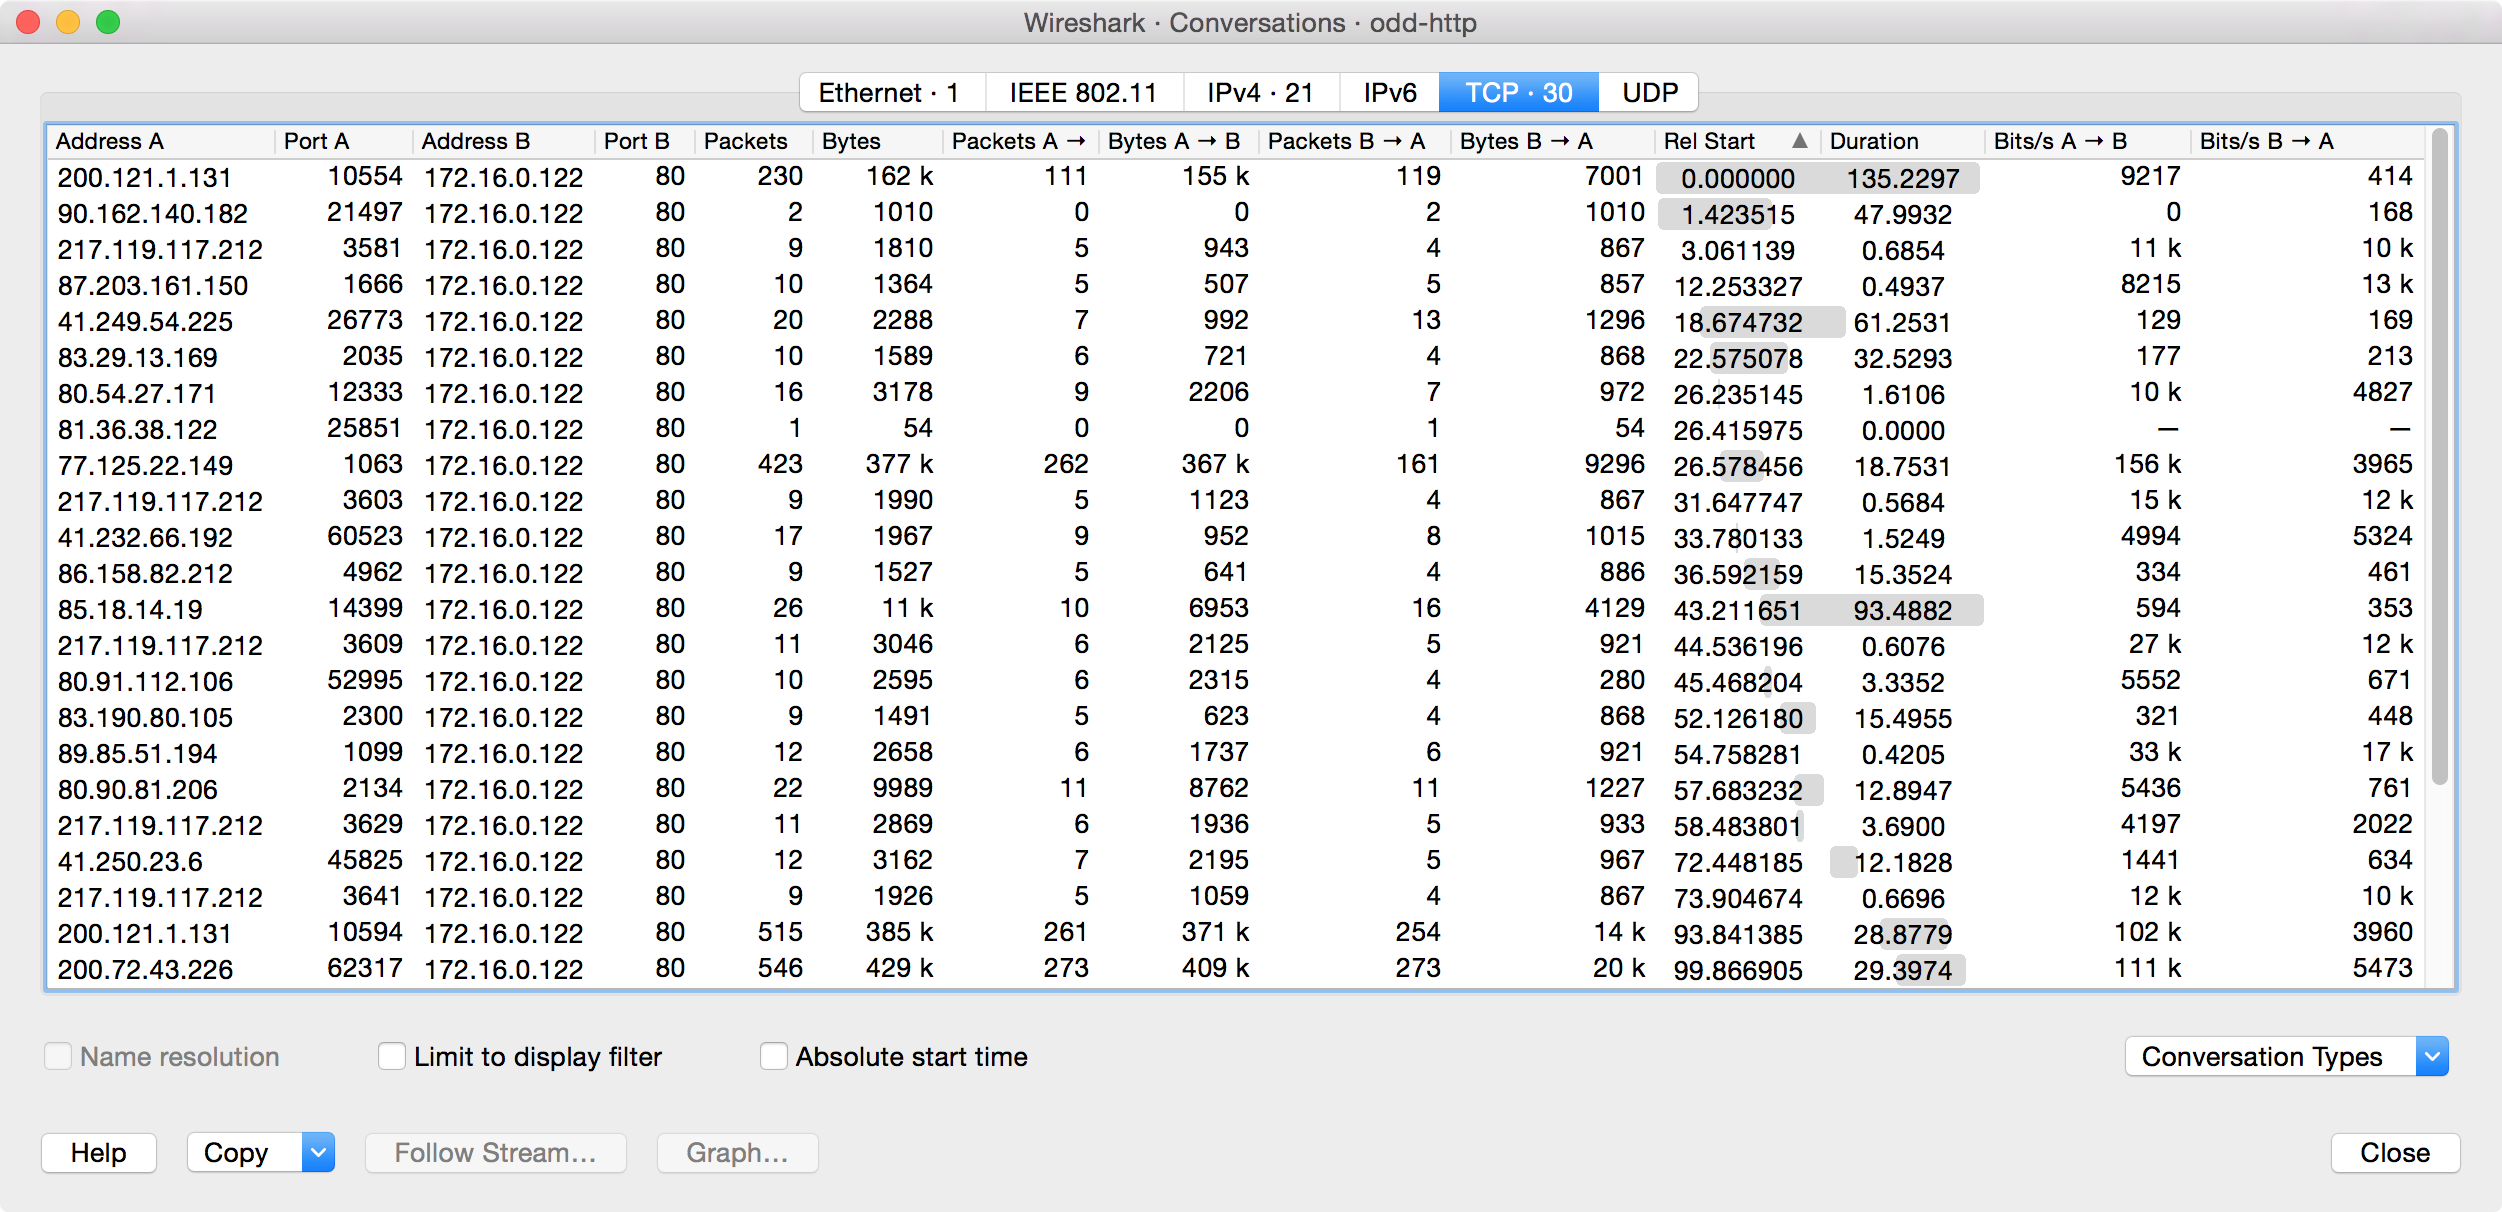2502x1212 pixels.
Task: Enable Absolute start time checkbox
Action: tap(773, 1056)
